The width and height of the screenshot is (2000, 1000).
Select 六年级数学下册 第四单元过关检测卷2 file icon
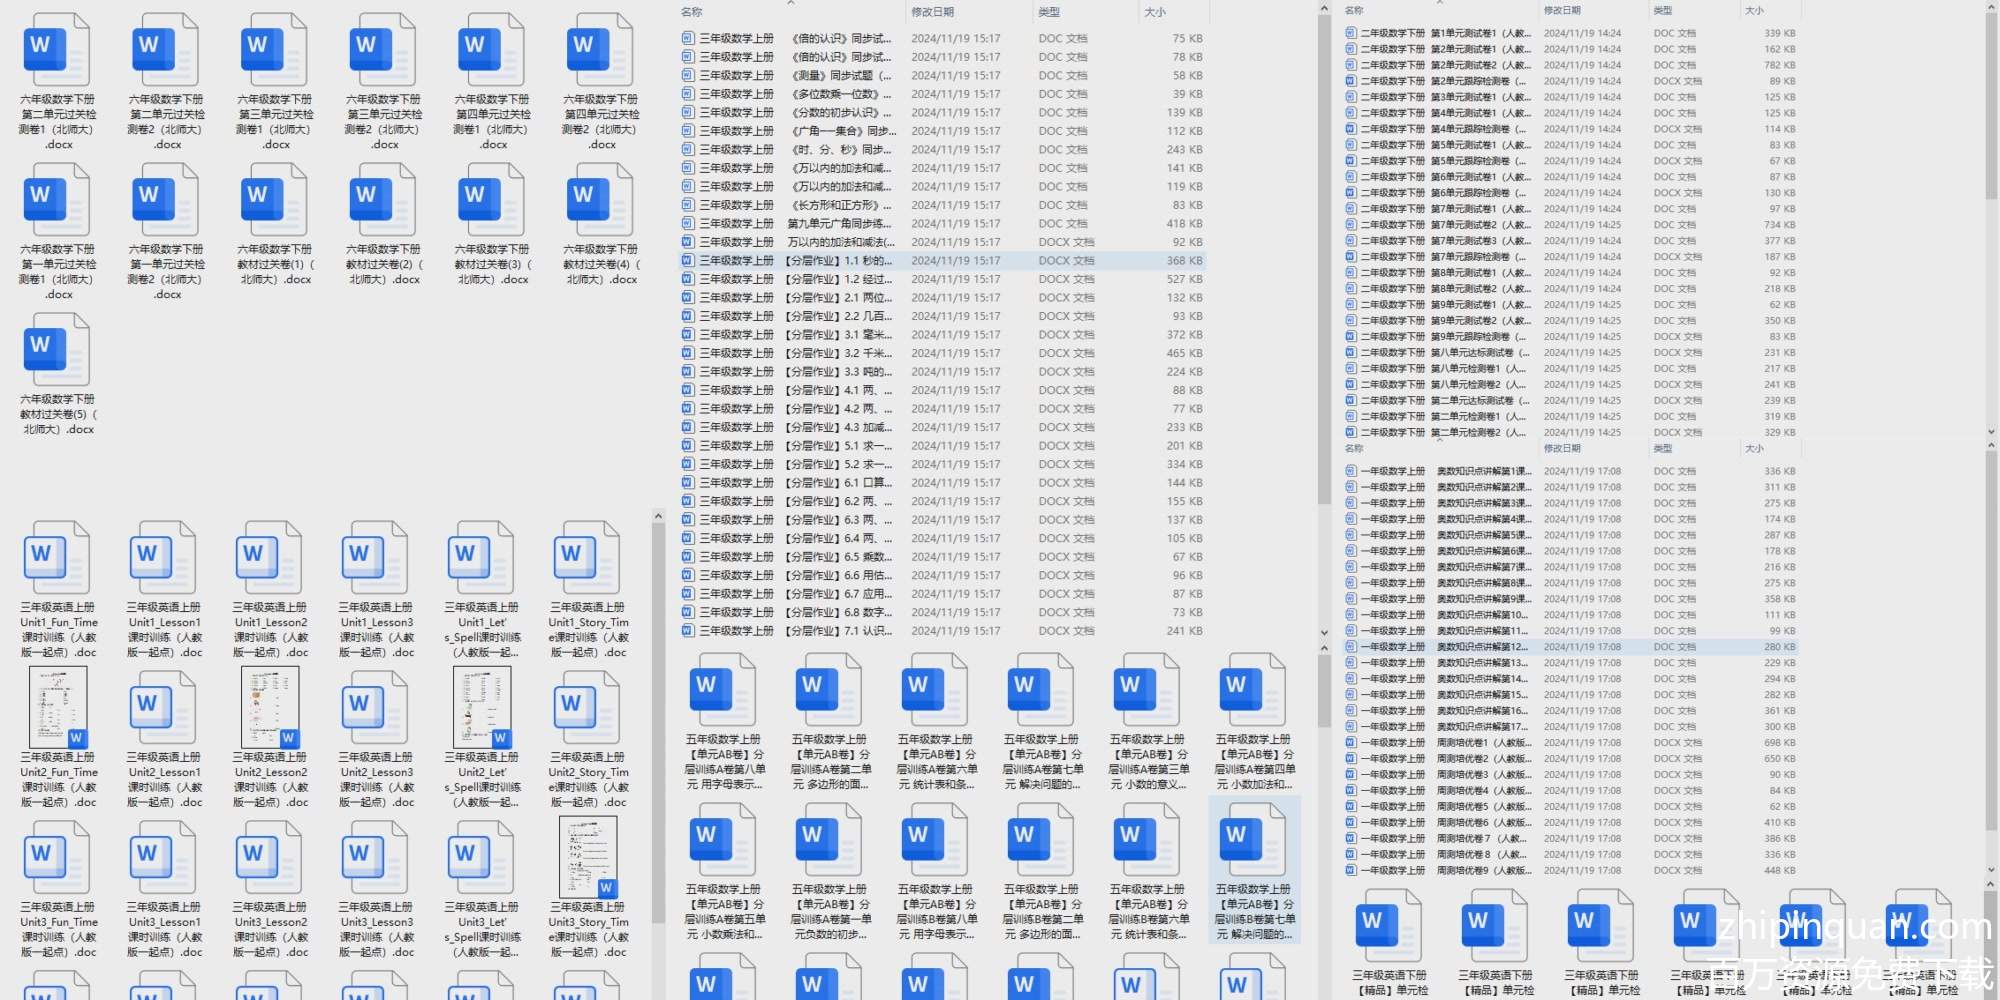tap(600, 50)
